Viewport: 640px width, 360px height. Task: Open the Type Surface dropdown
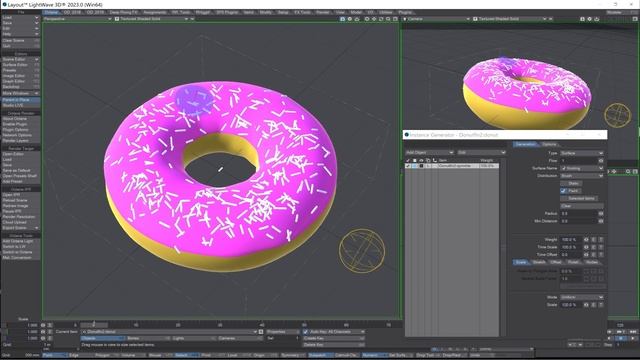point(582,153)
